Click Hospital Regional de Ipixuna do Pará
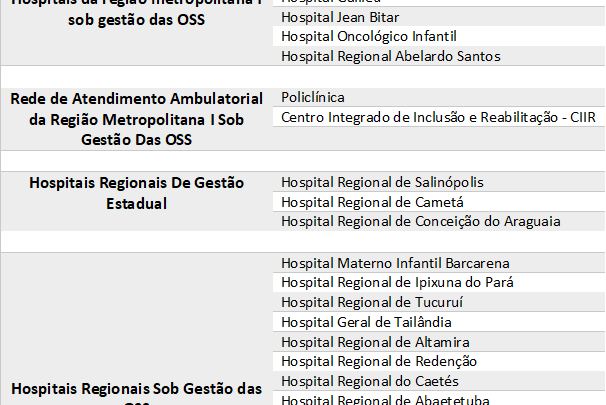The height and width of the screenshot is (405, 606). [x=397, y=282]
